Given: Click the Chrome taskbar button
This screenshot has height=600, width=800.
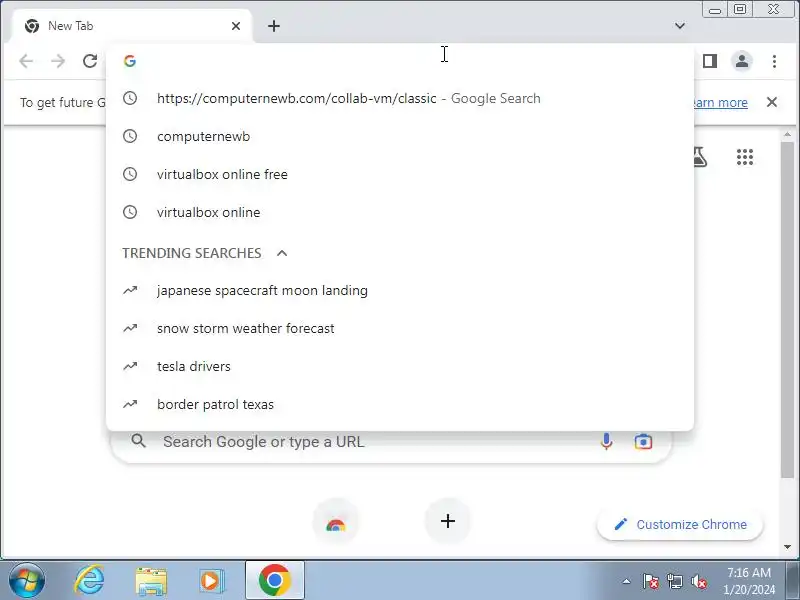Looking at the screenshot, I should pyautogui.click(x=274, y=581).
